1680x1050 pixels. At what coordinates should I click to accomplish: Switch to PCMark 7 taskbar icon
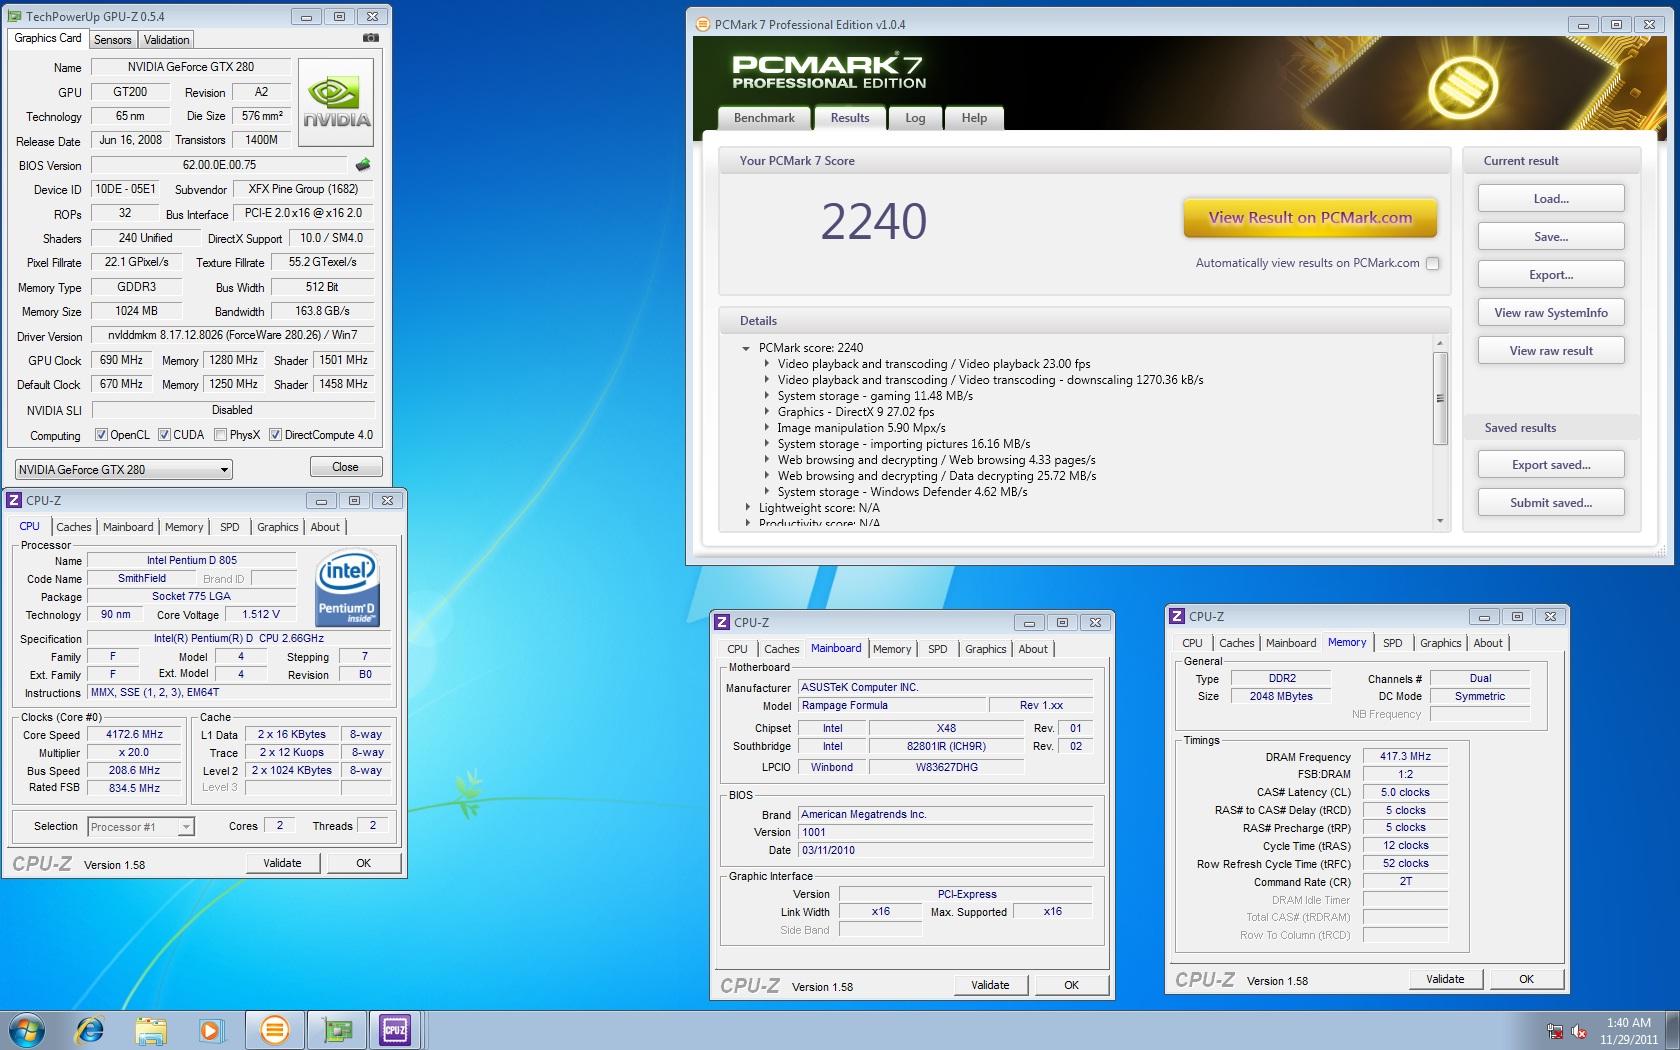click(x=273, y=1029)
